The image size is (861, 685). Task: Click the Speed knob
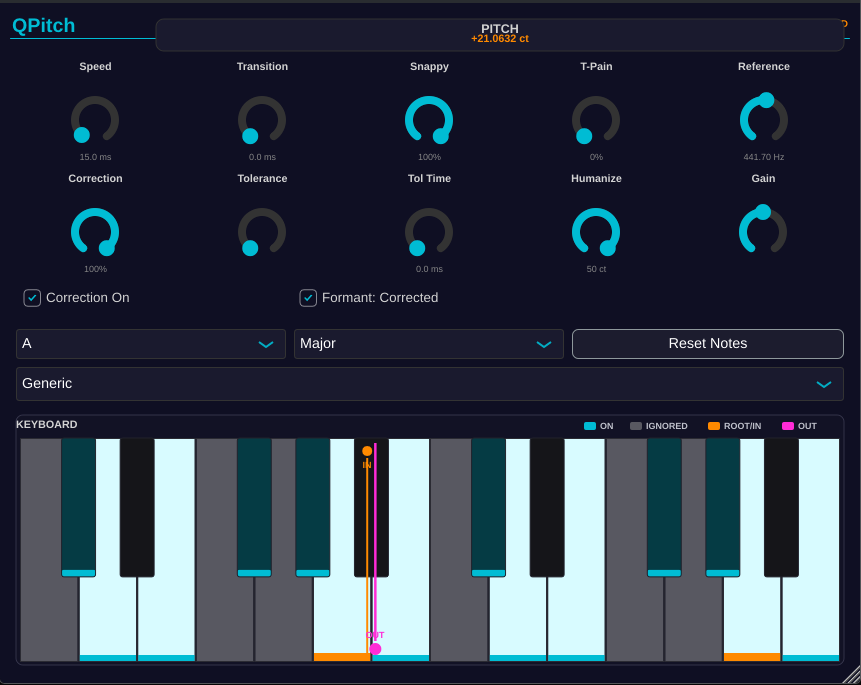(95, 120)
